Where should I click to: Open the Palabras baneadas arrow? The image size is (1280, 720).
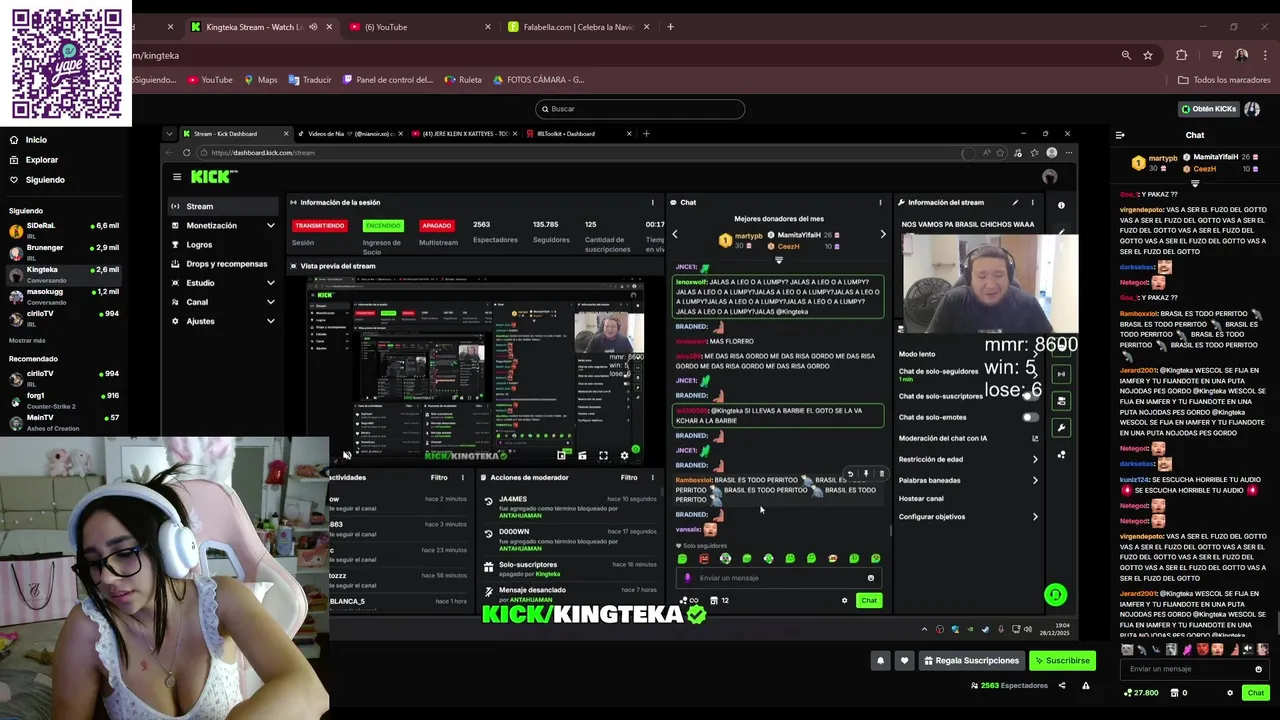[x=1035, y=480]
